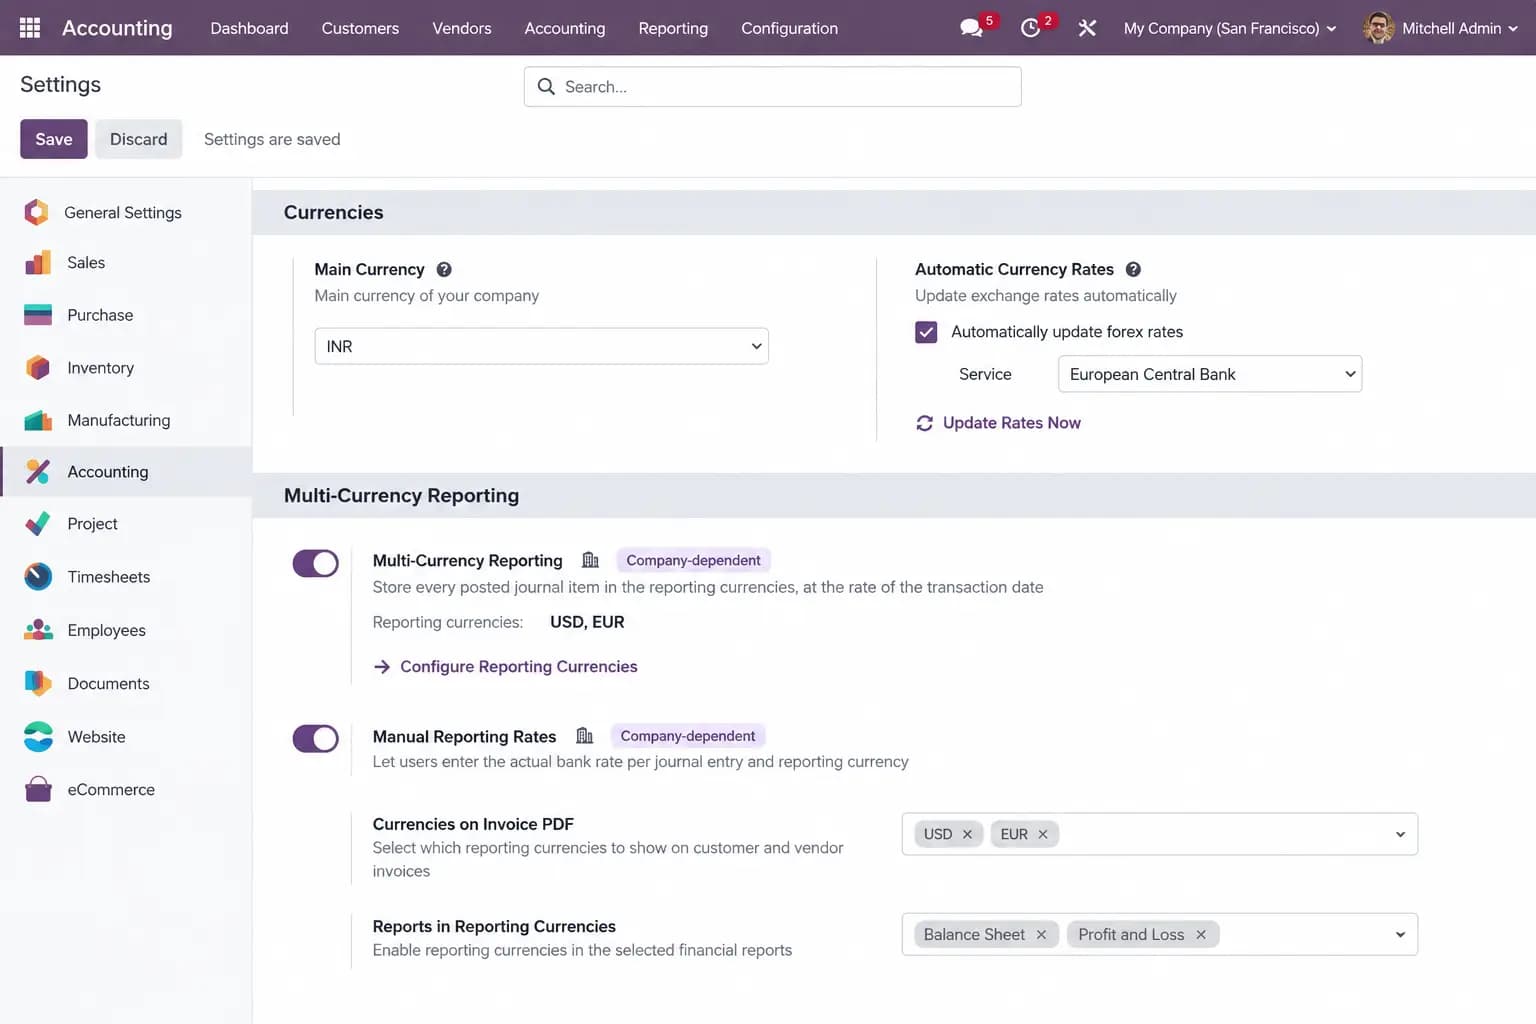
Task: Click the Accounting app icon in sidebar
Action: (37, 472)
